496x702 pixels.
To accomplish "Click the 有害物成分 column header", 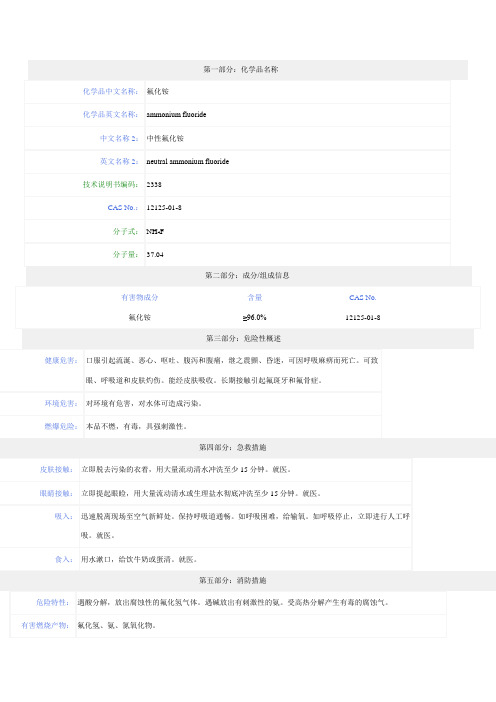I will (x=140, y=297).
